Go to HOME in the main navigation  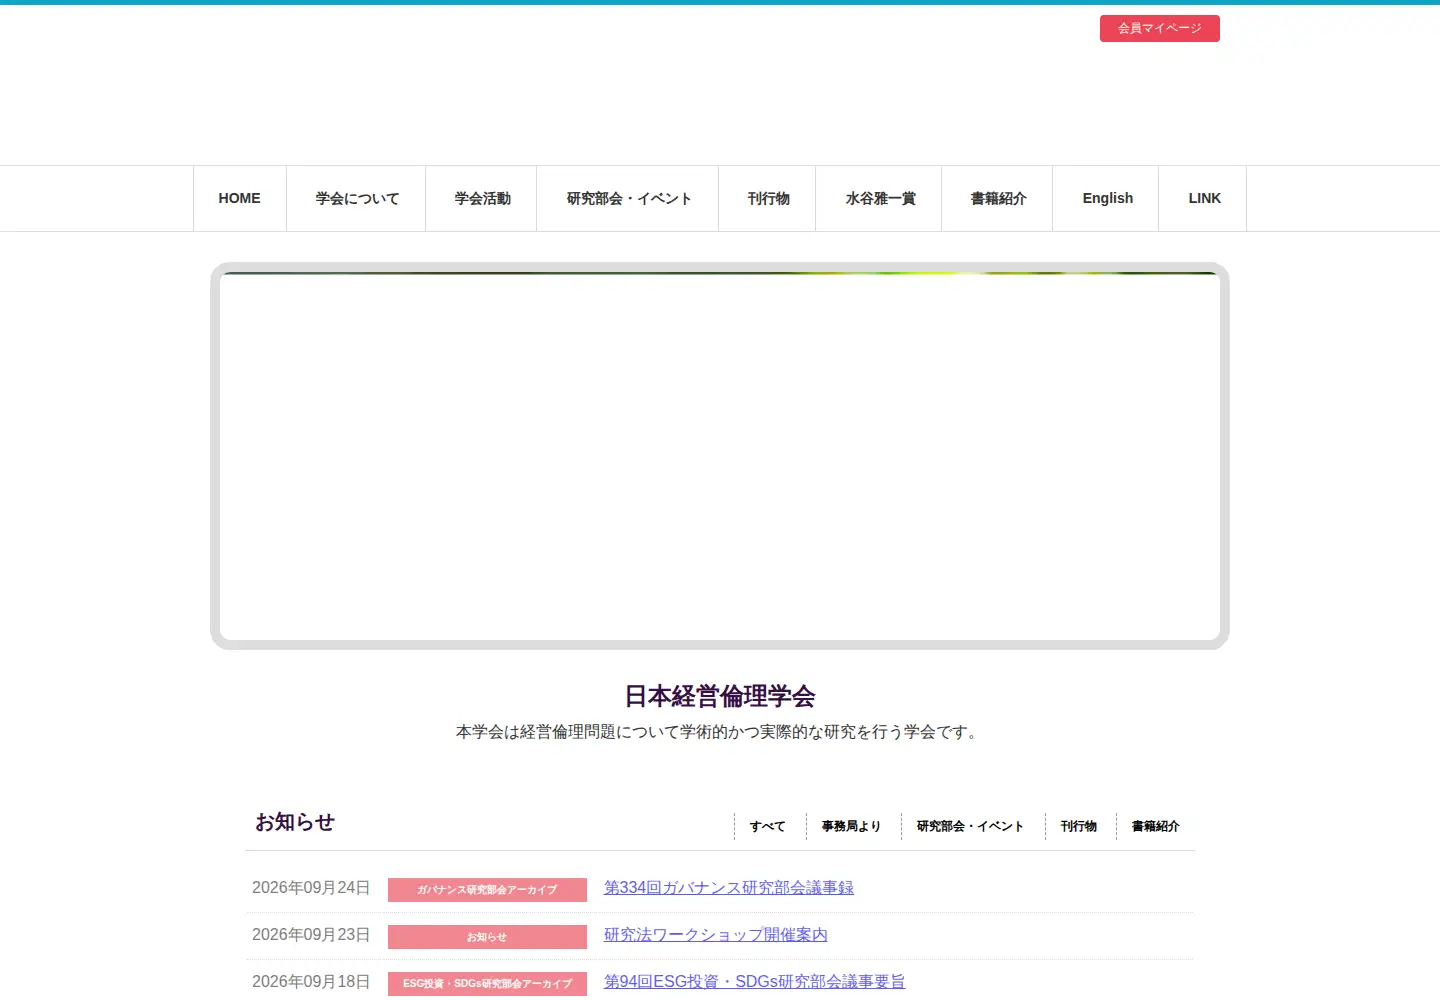tap(240, 198)
